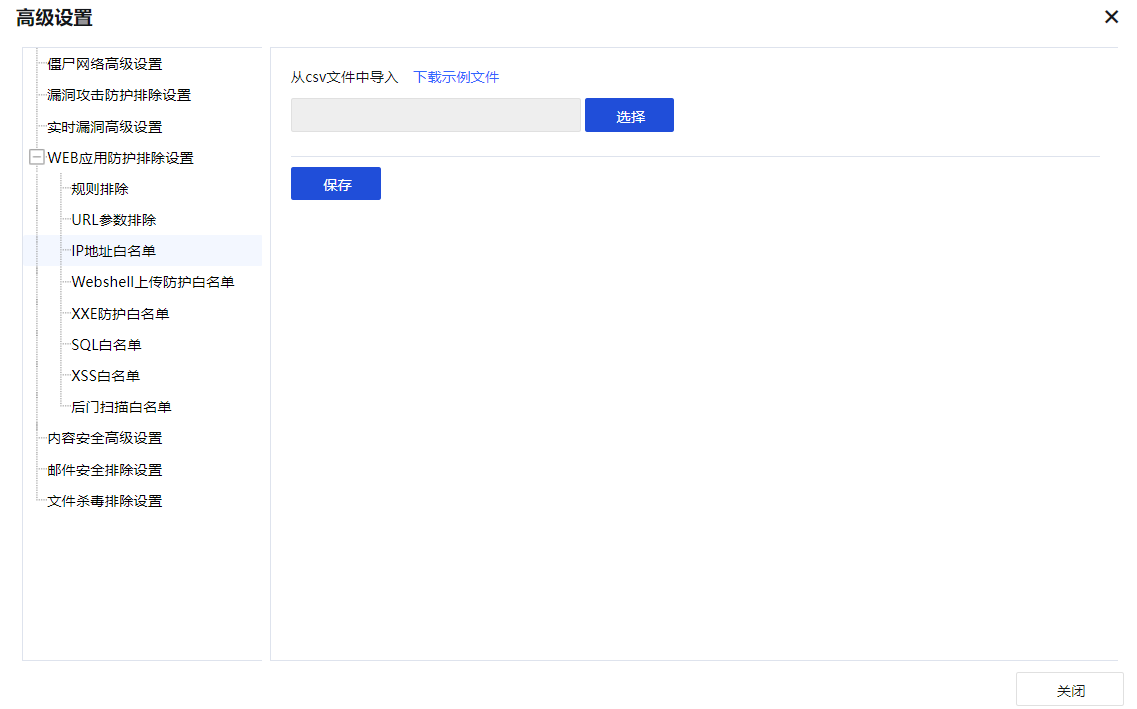Viewport: 1137px width, 709px height.
Task: Open 实时漏洞高级设置 item
Action: click(104, 127)
